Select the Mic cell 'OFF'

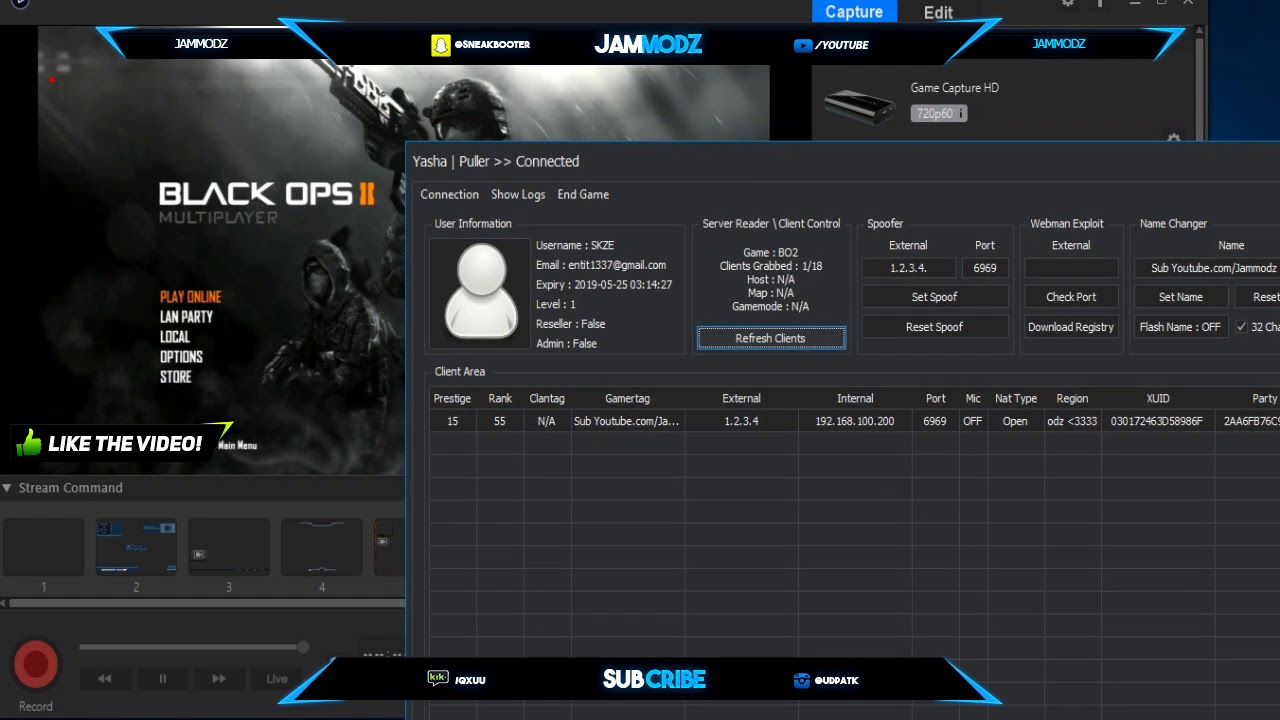[972, 421]
